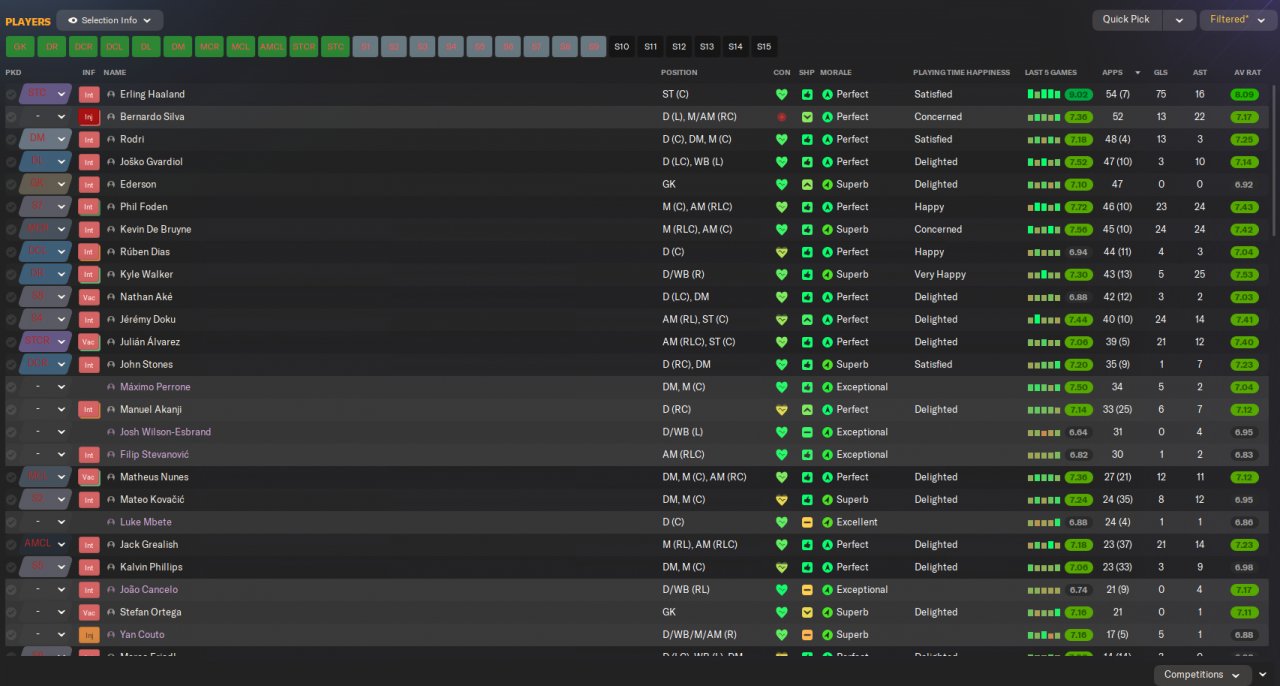Viewport: 1280px width, 686px height.
Task: Click the Int status icon for Erling Haaland
Action: click(x=89, y=94)
